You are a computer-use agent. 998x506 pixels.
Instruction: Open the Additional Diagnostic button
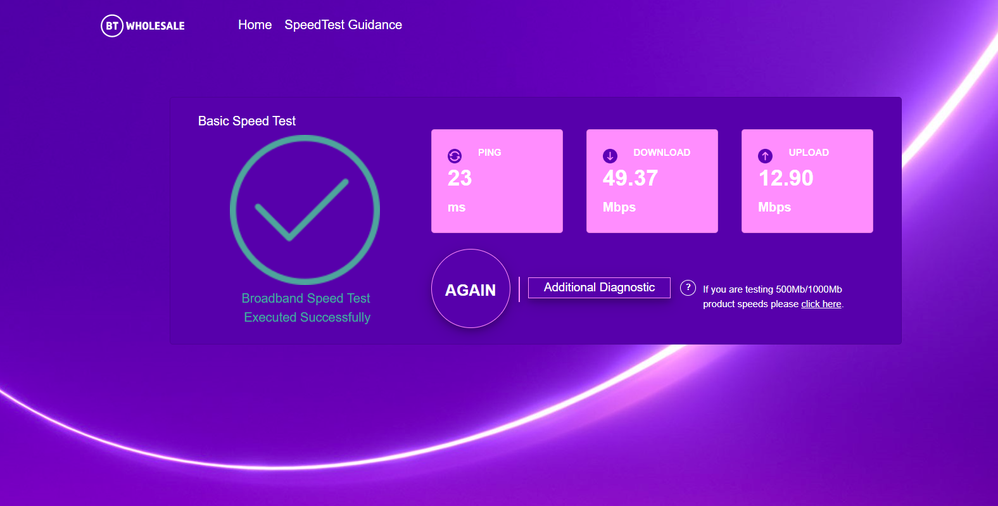(599, 288)
